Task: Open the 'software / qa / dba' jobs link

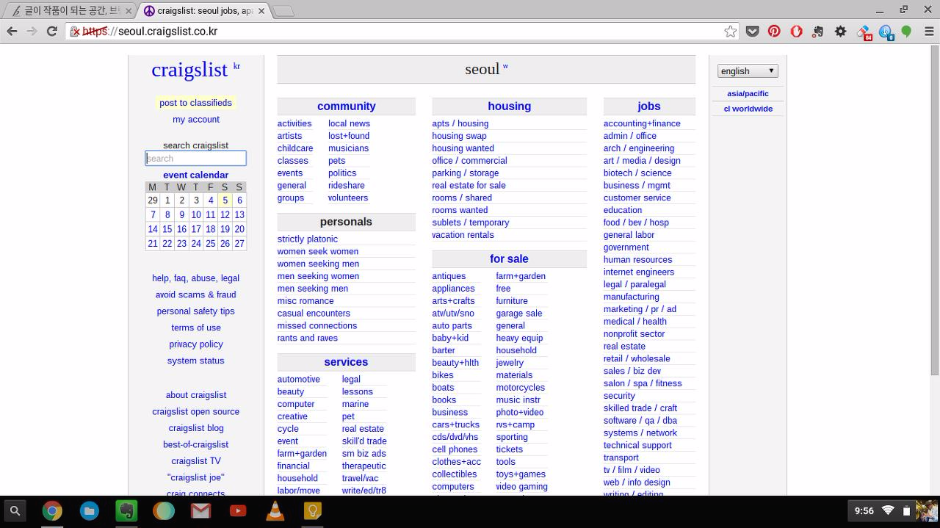Action: pos(639,421)
